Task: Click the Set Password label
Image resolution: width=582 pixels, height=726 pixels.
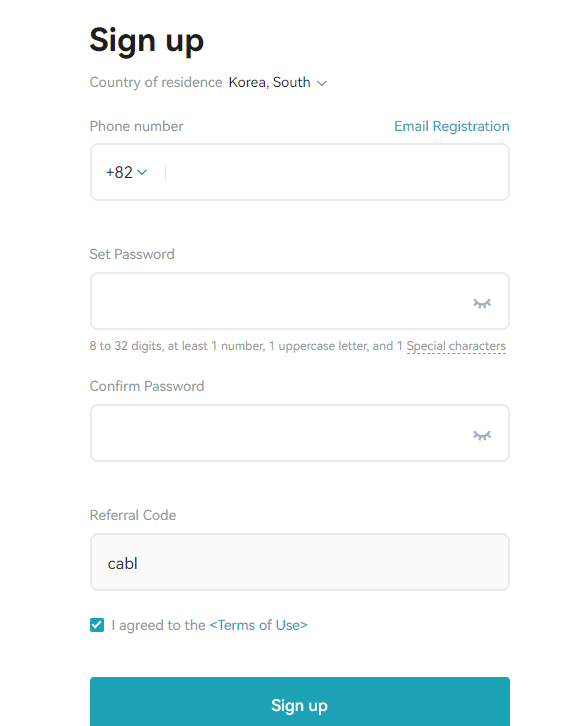Action: pyautogui.click(x=132, y=254)
